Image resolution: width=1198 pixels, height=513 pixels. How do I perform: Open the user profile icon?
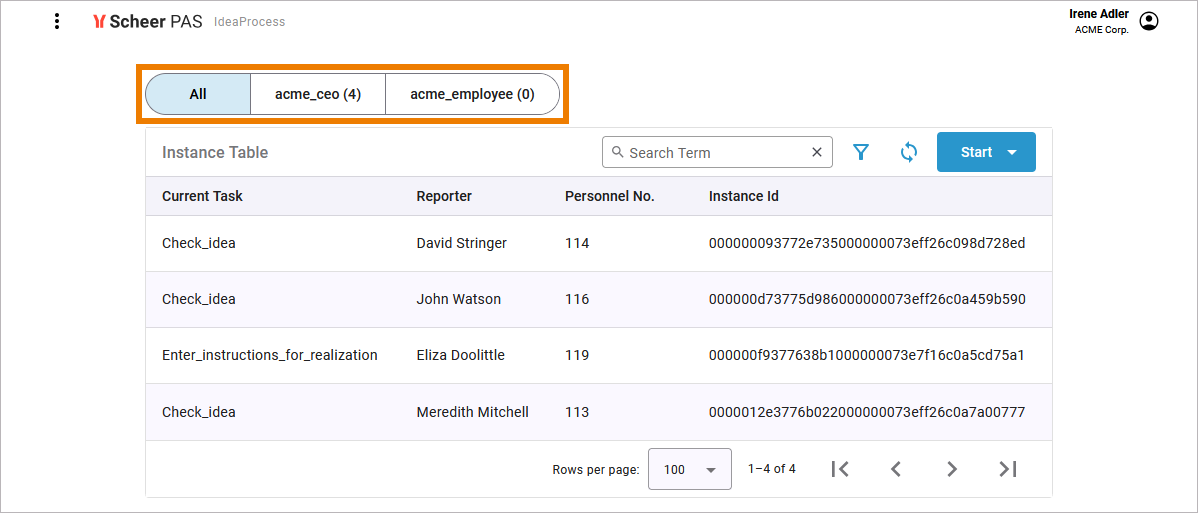1149,21
